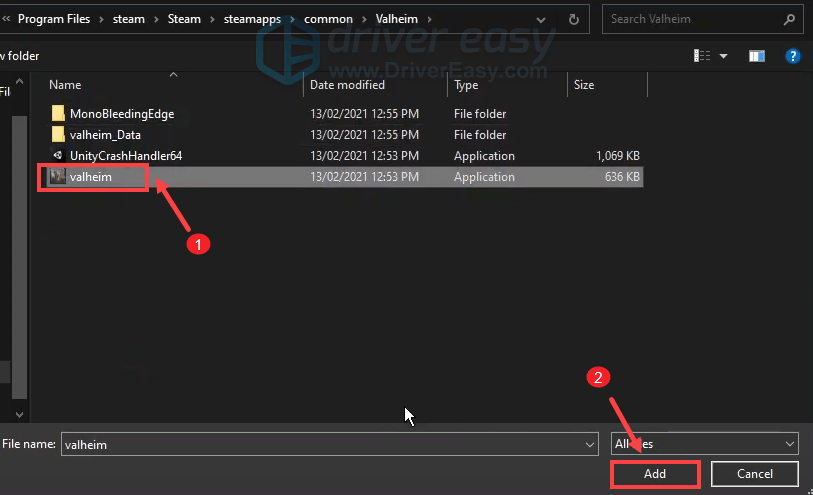
Task: Click the UnityCrashHandler64 application icon
Action: 58,155
